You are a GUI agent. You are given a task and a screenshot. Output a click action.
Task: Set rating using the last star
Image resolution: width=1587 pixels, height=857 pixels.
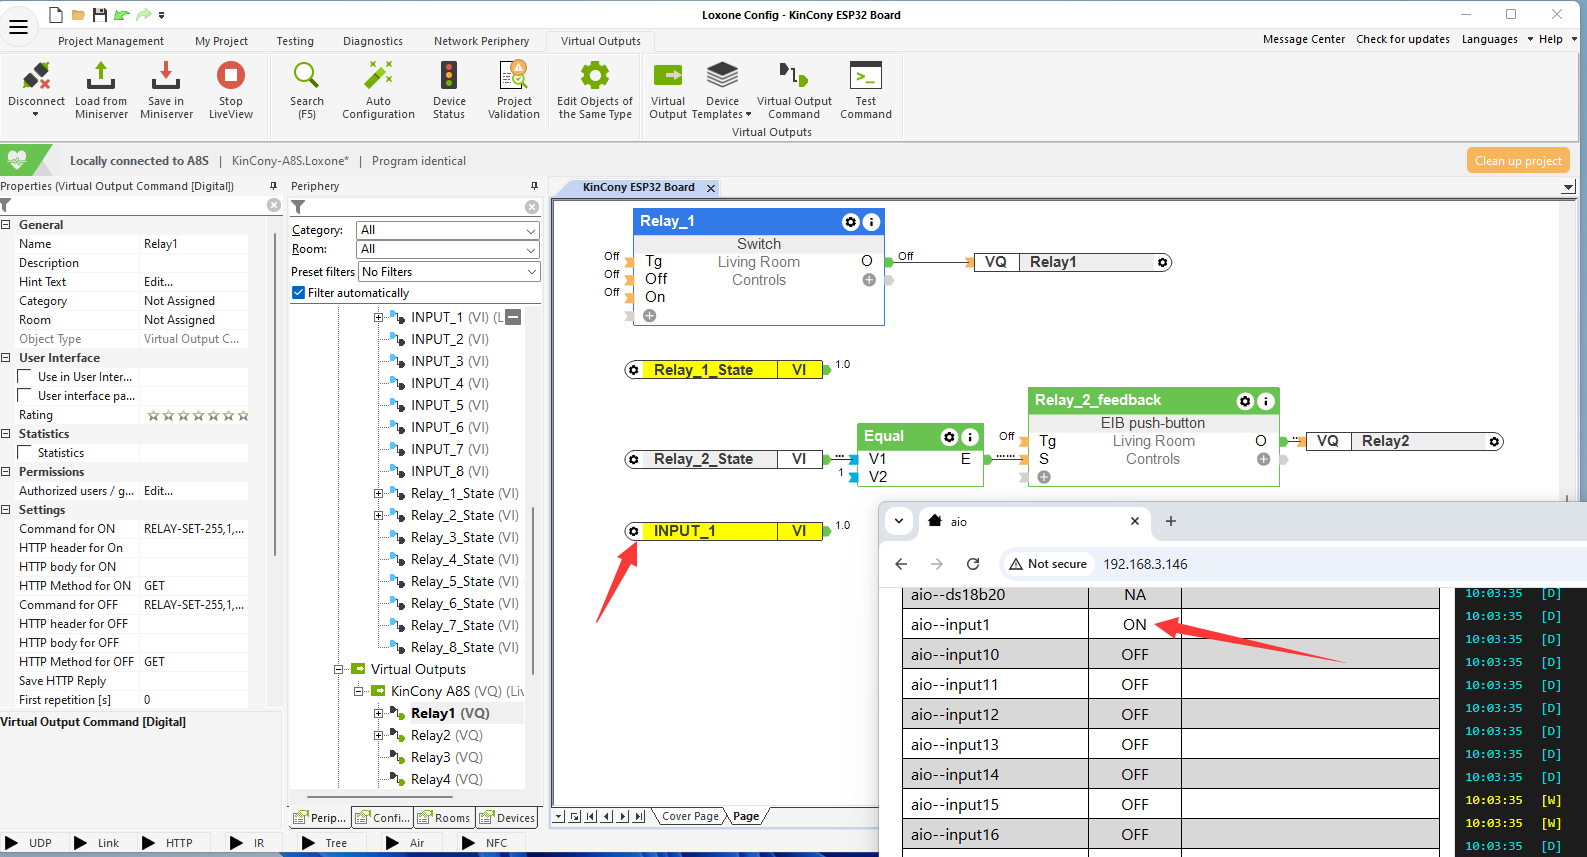click(x=243, y=416)
